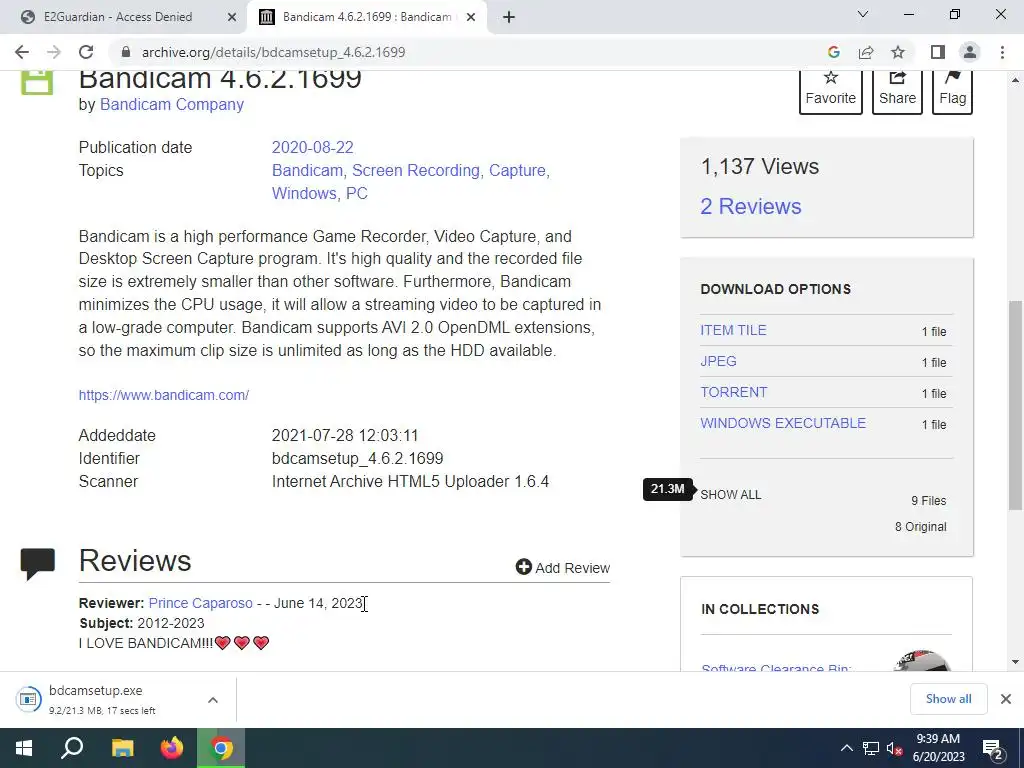Screen dimensions: 1024x768
Task: Click the collection thumbnail image
Action: [921, 660]
